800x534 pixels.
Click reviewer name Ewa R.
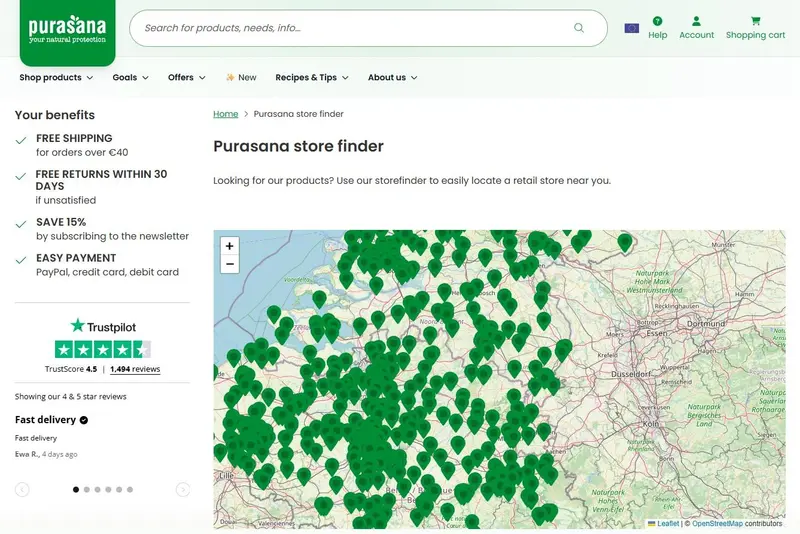pos(27,454)
